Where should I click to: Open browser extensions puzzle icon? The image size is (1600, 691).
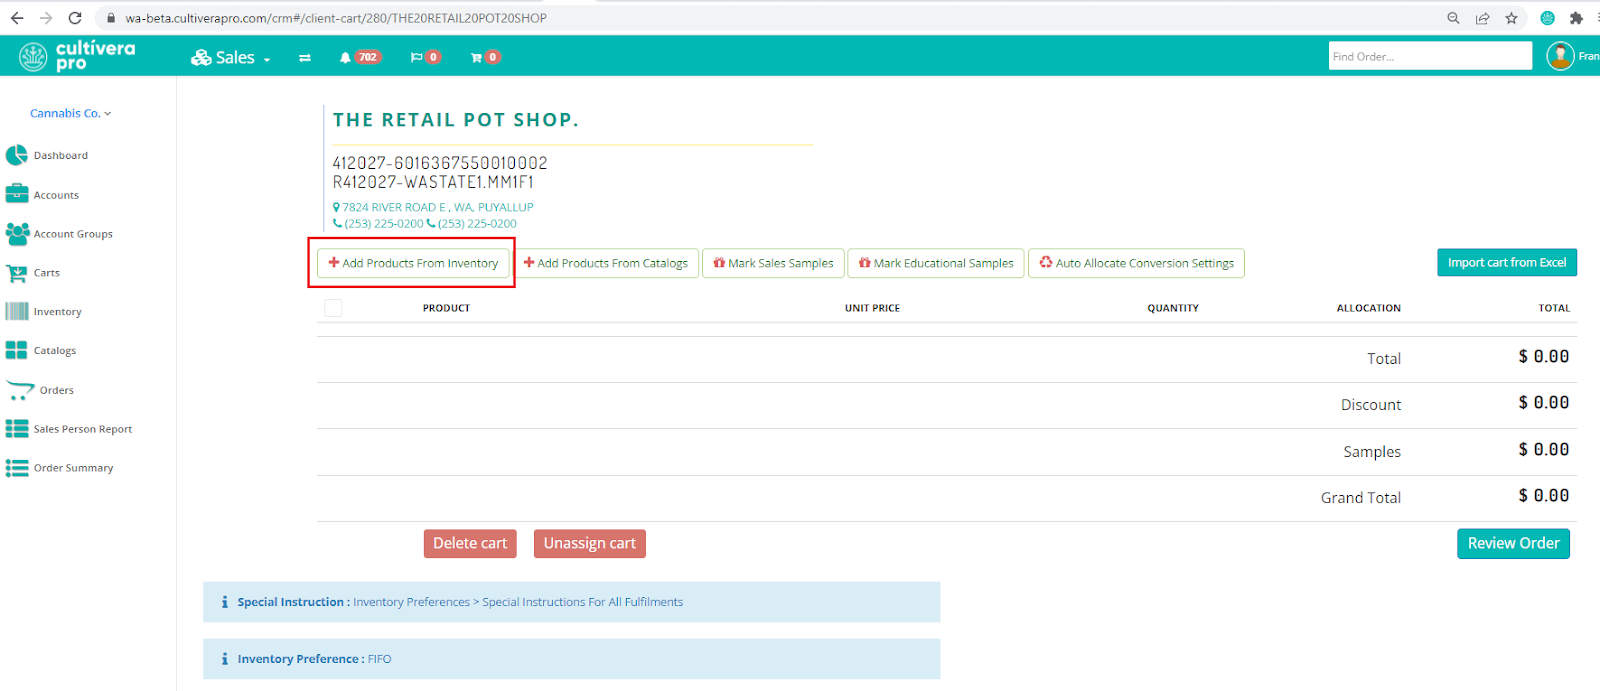(x=1576, y=18)
